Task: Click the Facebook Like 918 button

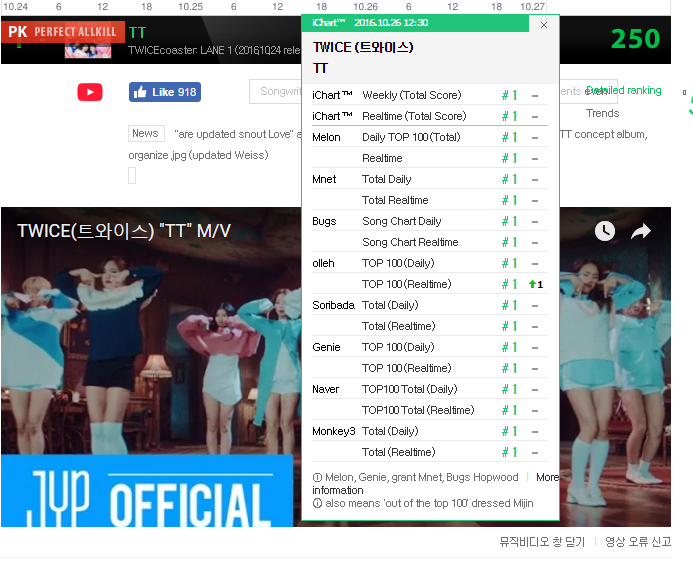Action: click(165, 92)
